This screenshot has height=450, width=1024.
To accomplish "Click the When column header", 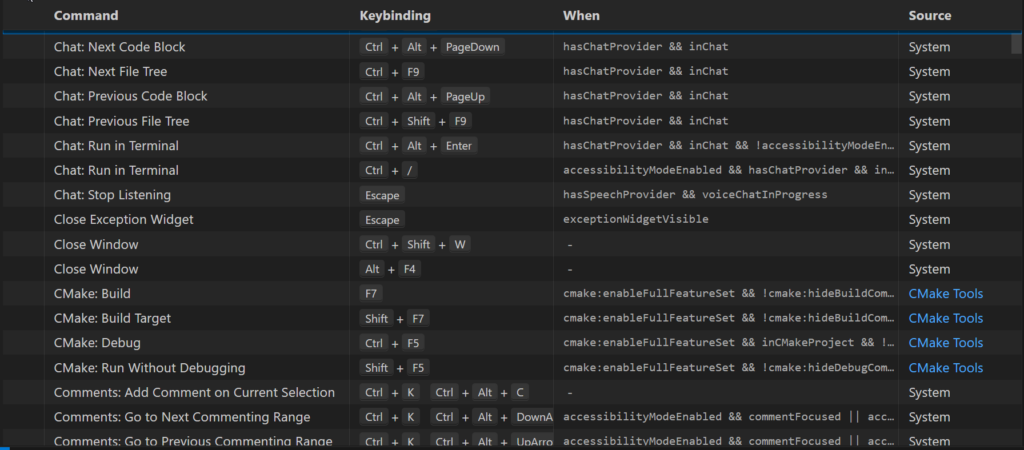I will [x=581, y=16].
